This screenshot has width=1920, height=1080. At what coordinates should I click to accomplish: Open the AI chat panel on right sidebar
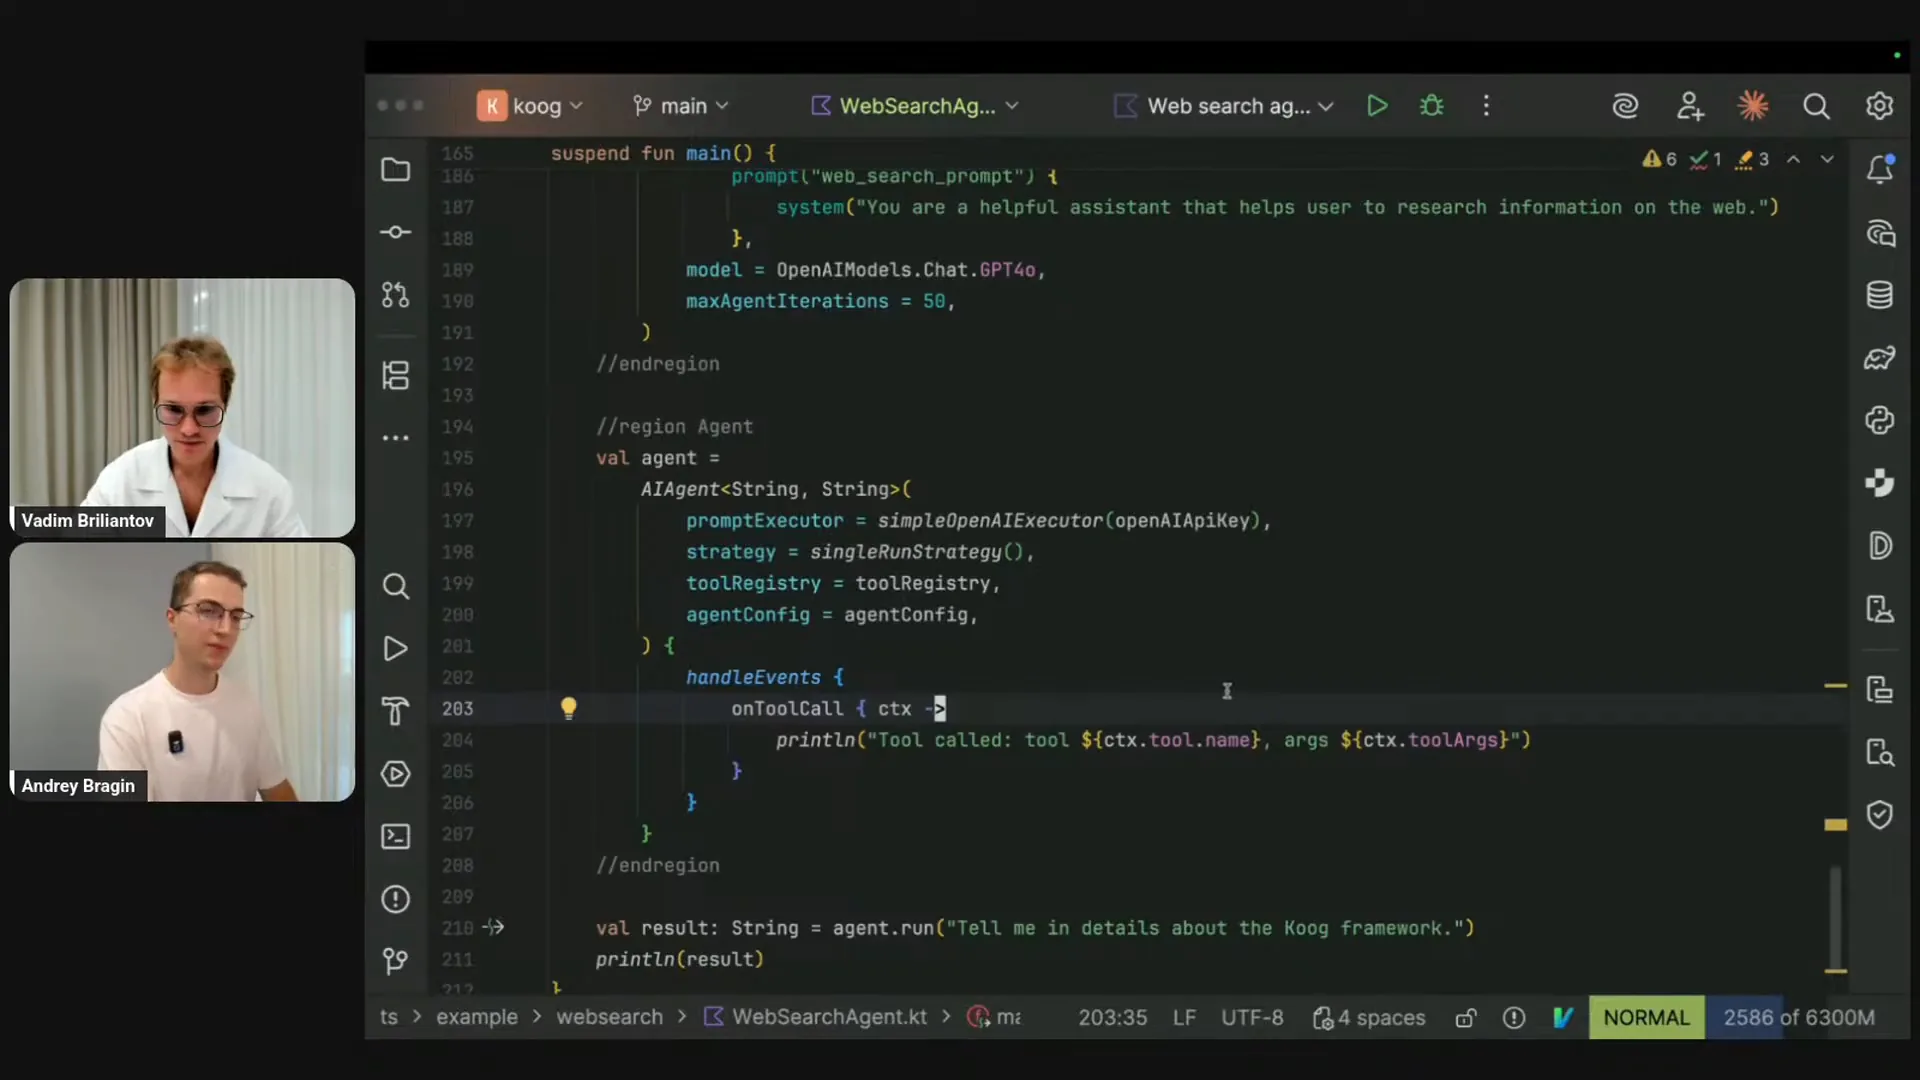(x=1880, y=234)
